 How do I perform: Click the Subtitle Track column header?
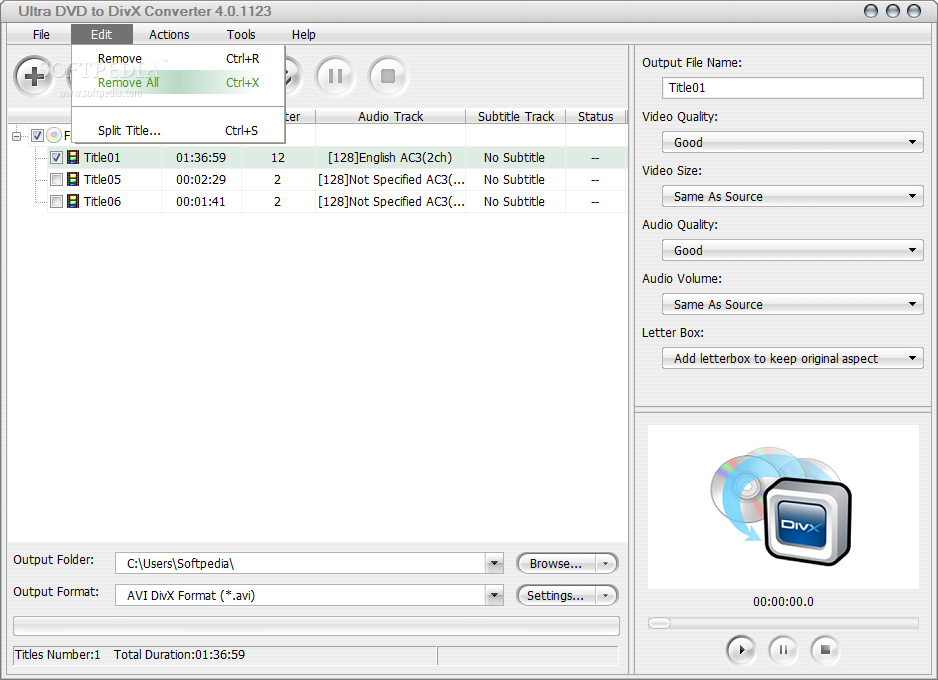pyautogui.click(x=516, y=117)
